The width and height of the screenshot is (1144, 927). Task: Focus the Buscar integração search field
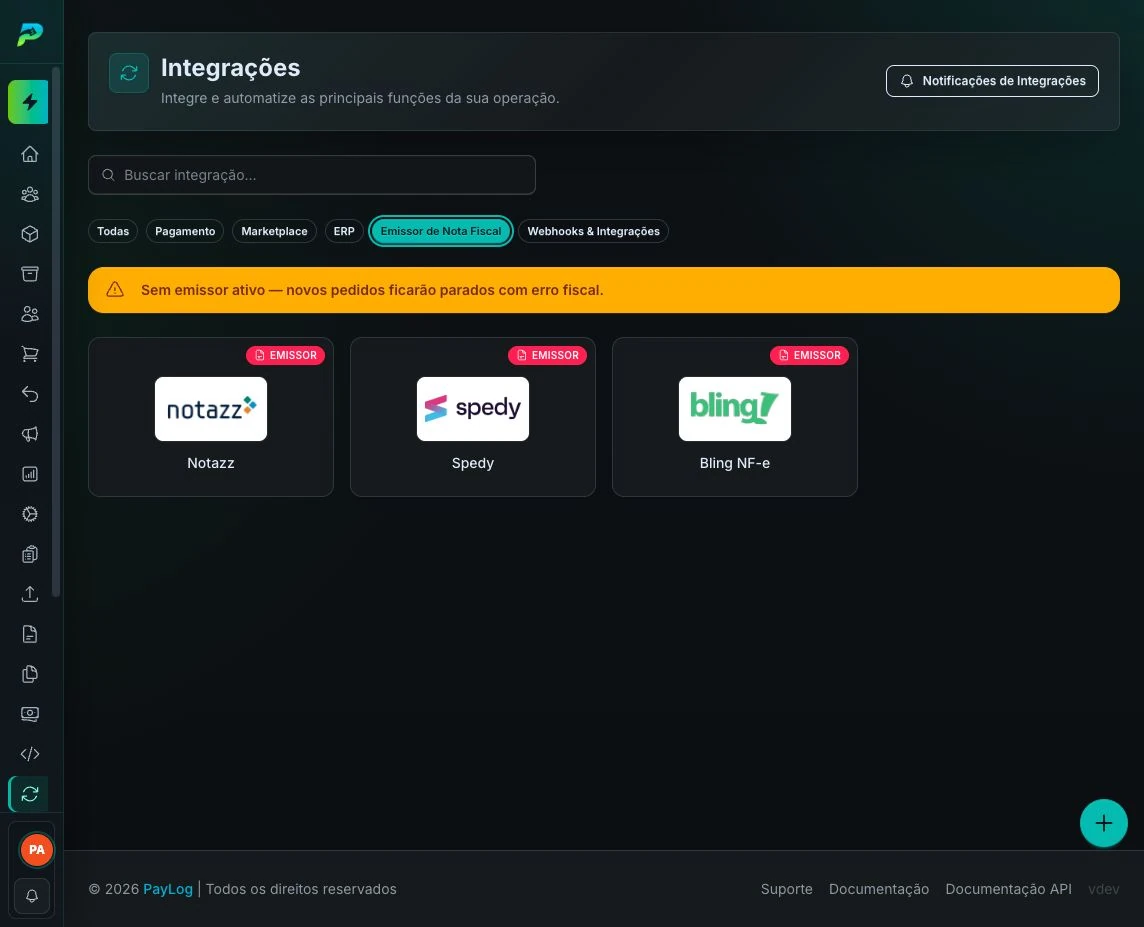312,175
